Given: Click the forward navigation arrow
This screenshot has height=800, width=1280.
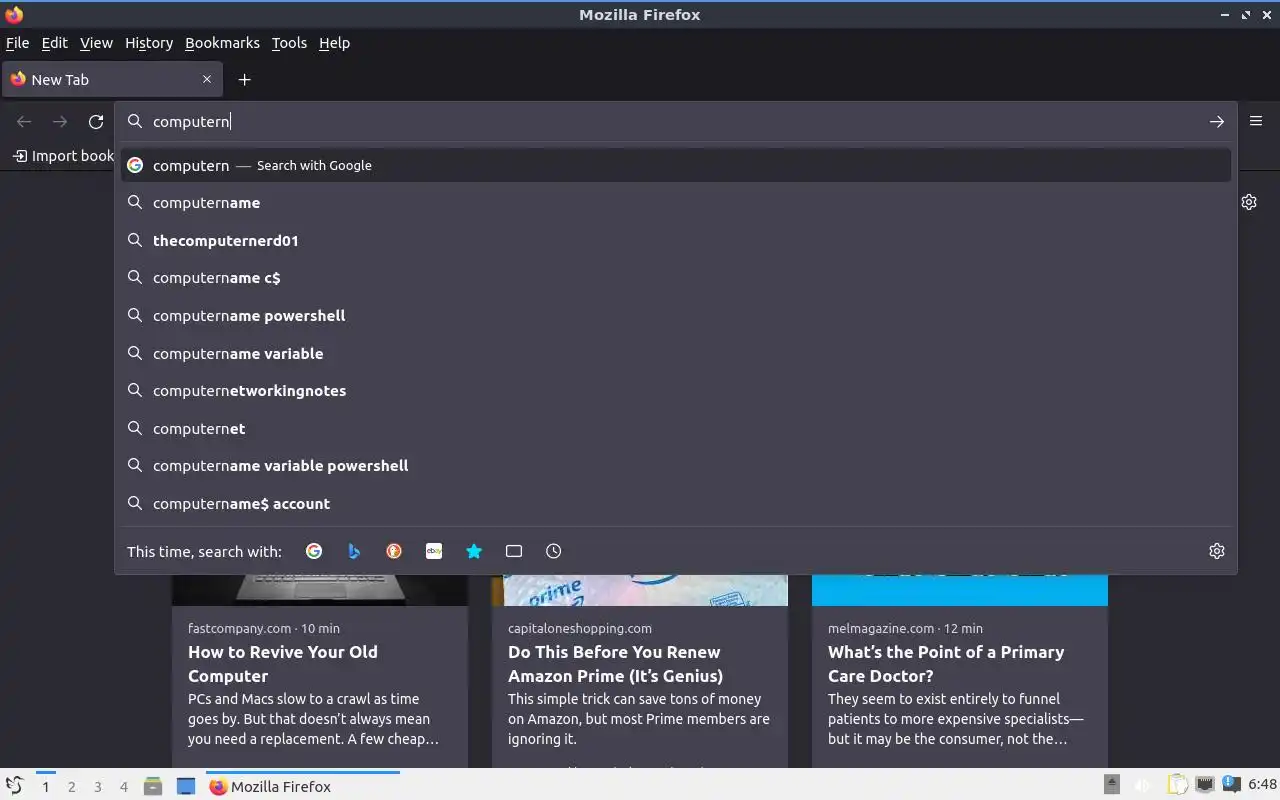Looking at the screenshot, I should [x=60, y=121].
